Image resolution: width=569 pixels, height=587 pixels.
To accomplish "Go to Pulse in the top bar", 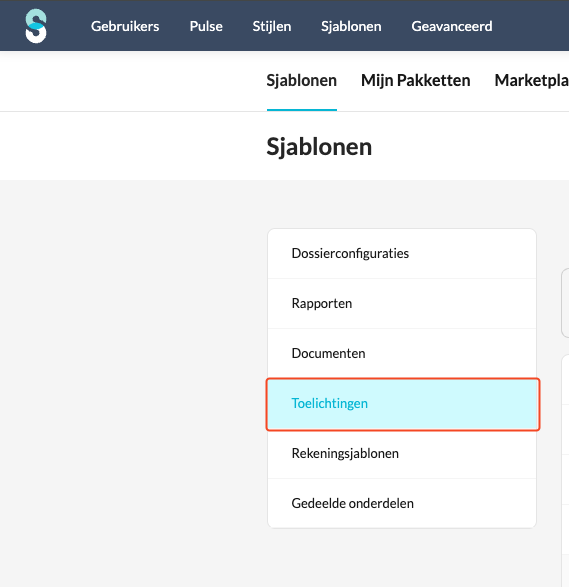I will click(x=206, y=26).
